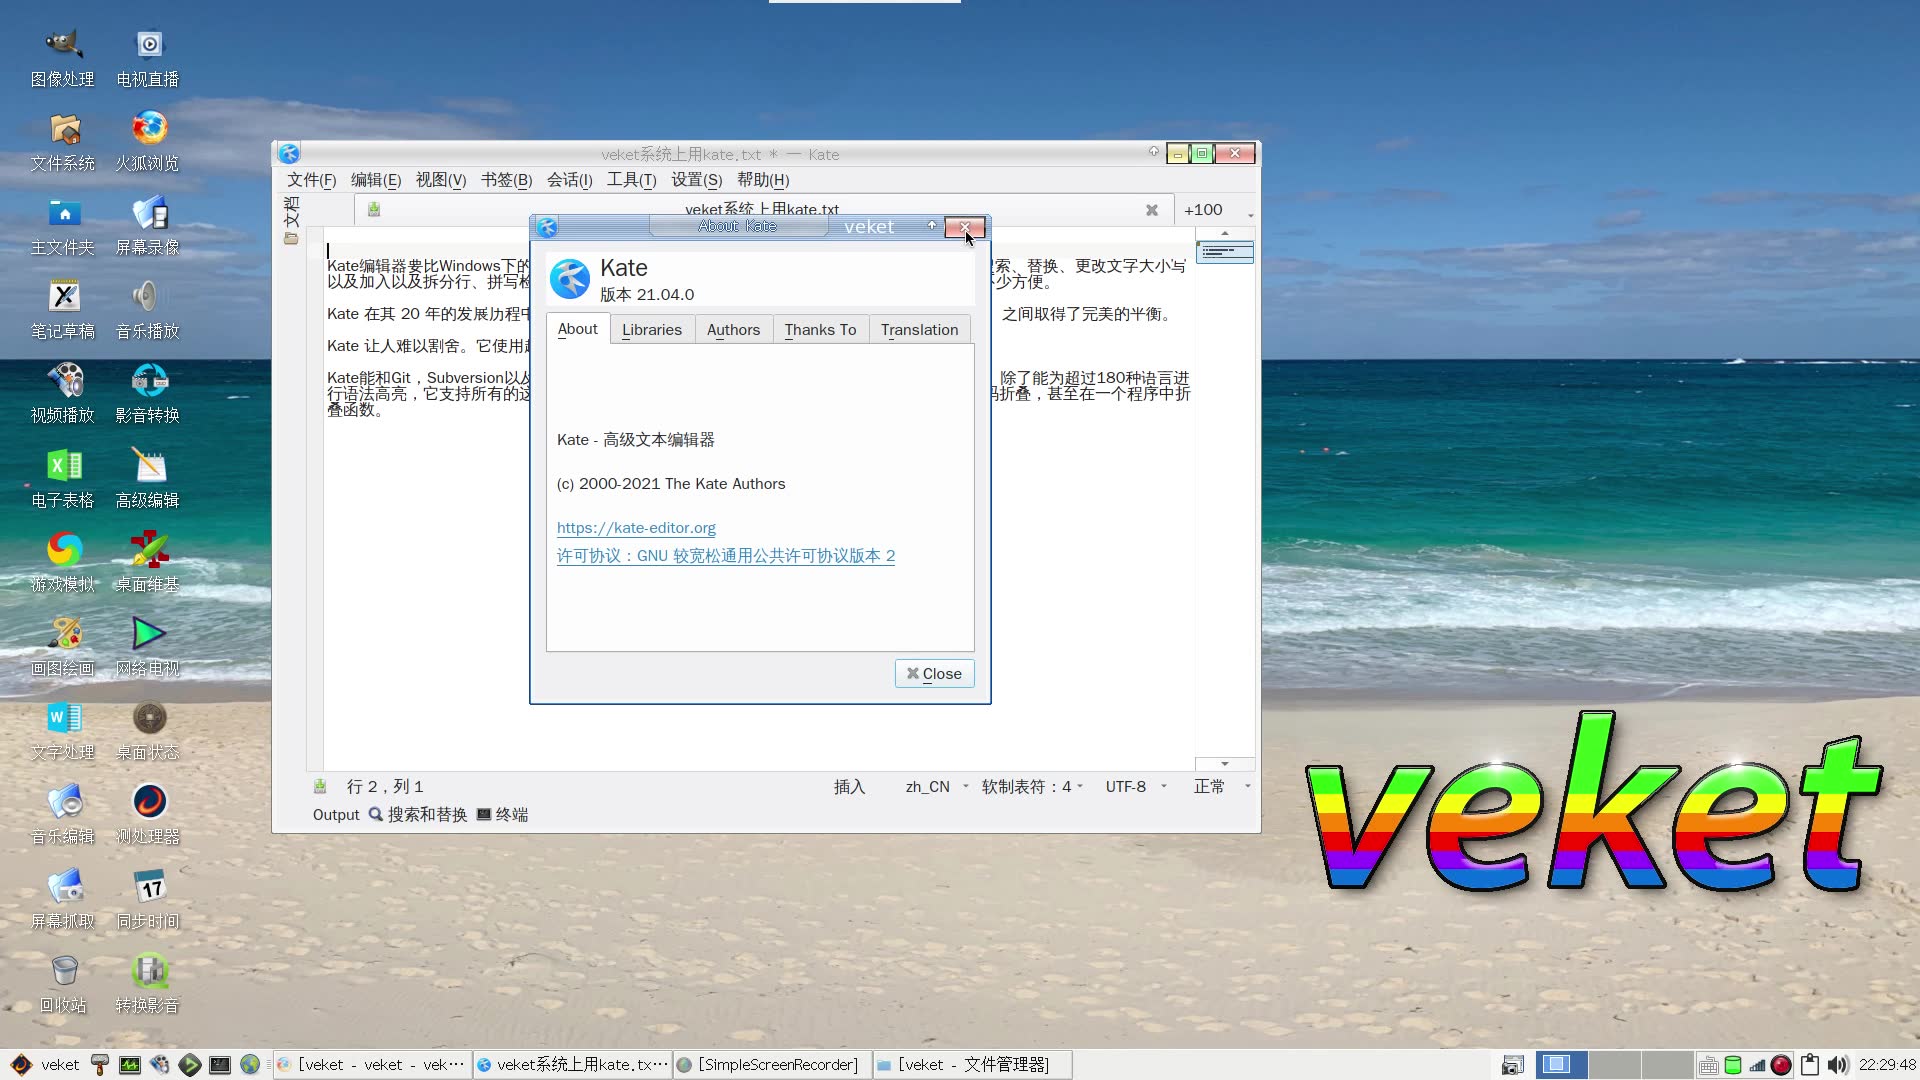Click GNU Lesser General Public License link
Screen dimensions: 1920x1080
tap(724, 555)
